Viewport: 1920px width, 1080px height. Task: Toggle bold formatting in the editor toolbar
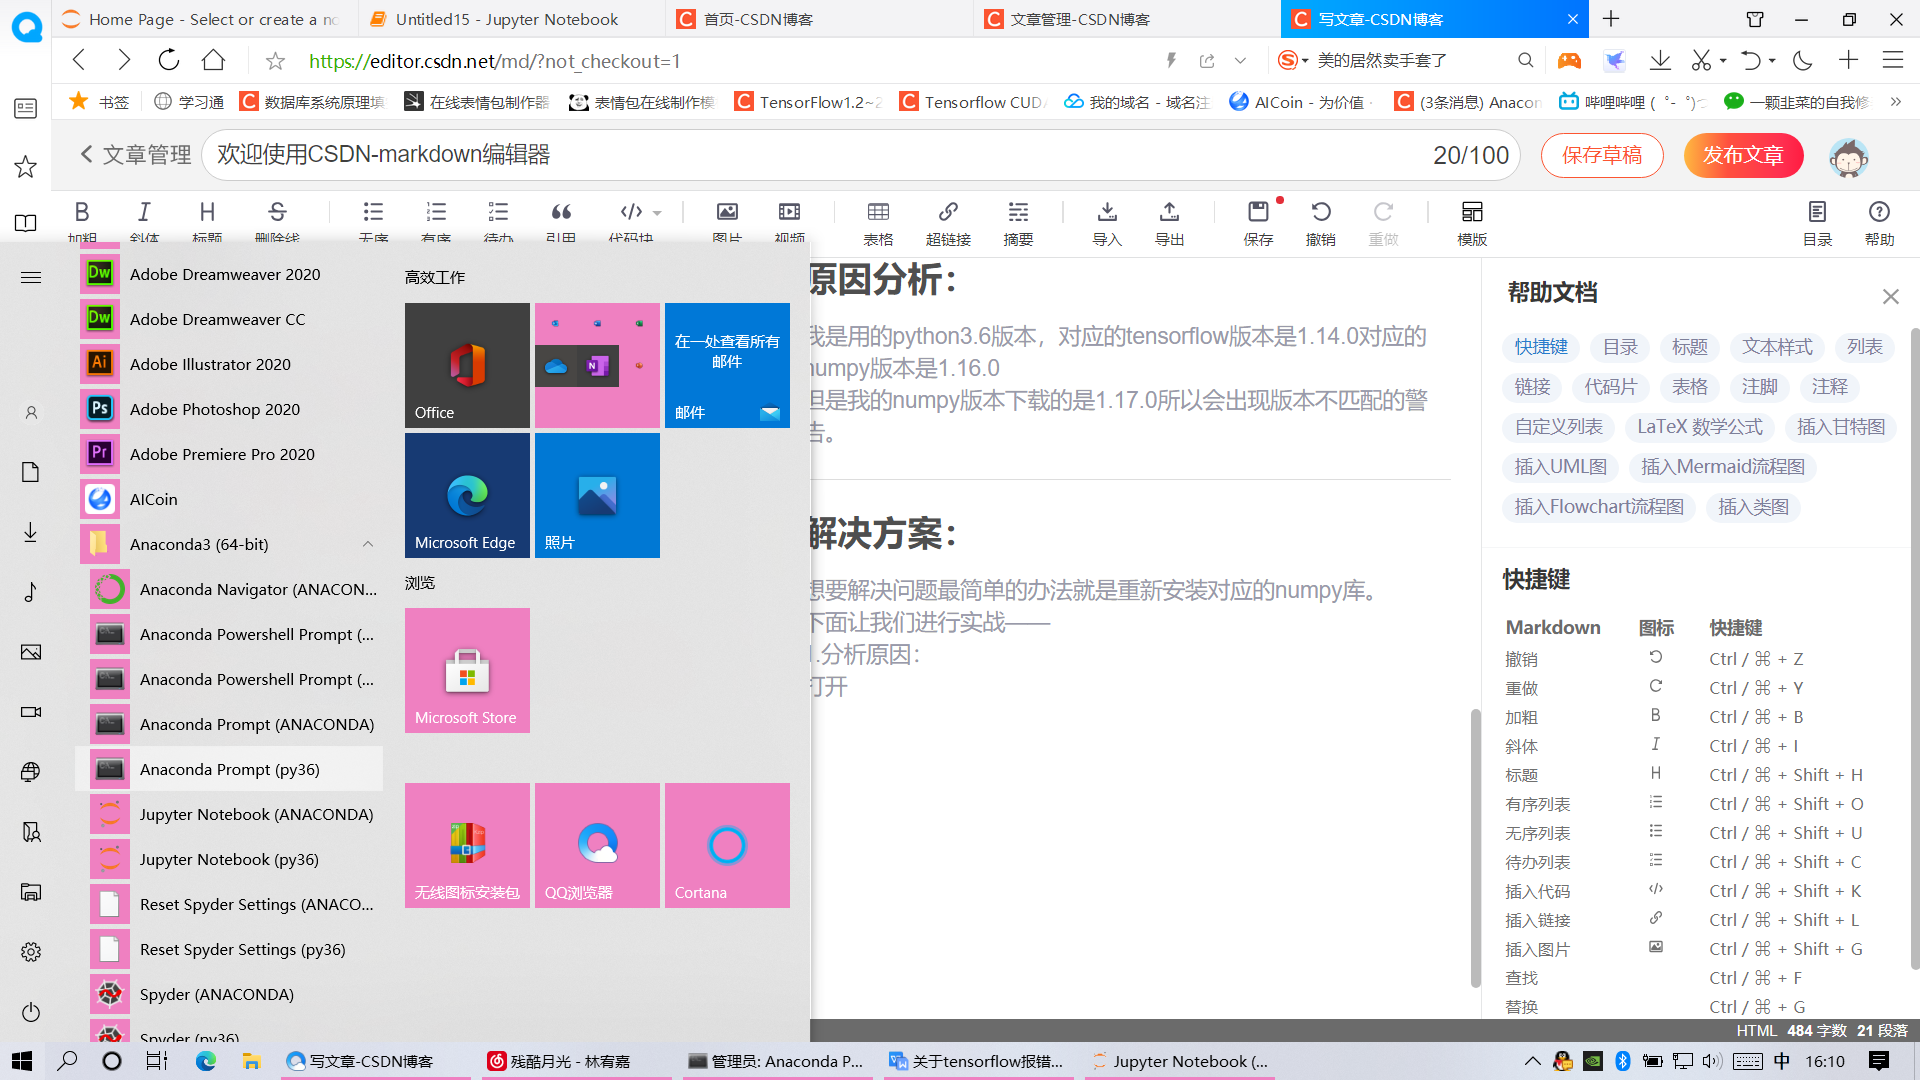coord(82,212)
